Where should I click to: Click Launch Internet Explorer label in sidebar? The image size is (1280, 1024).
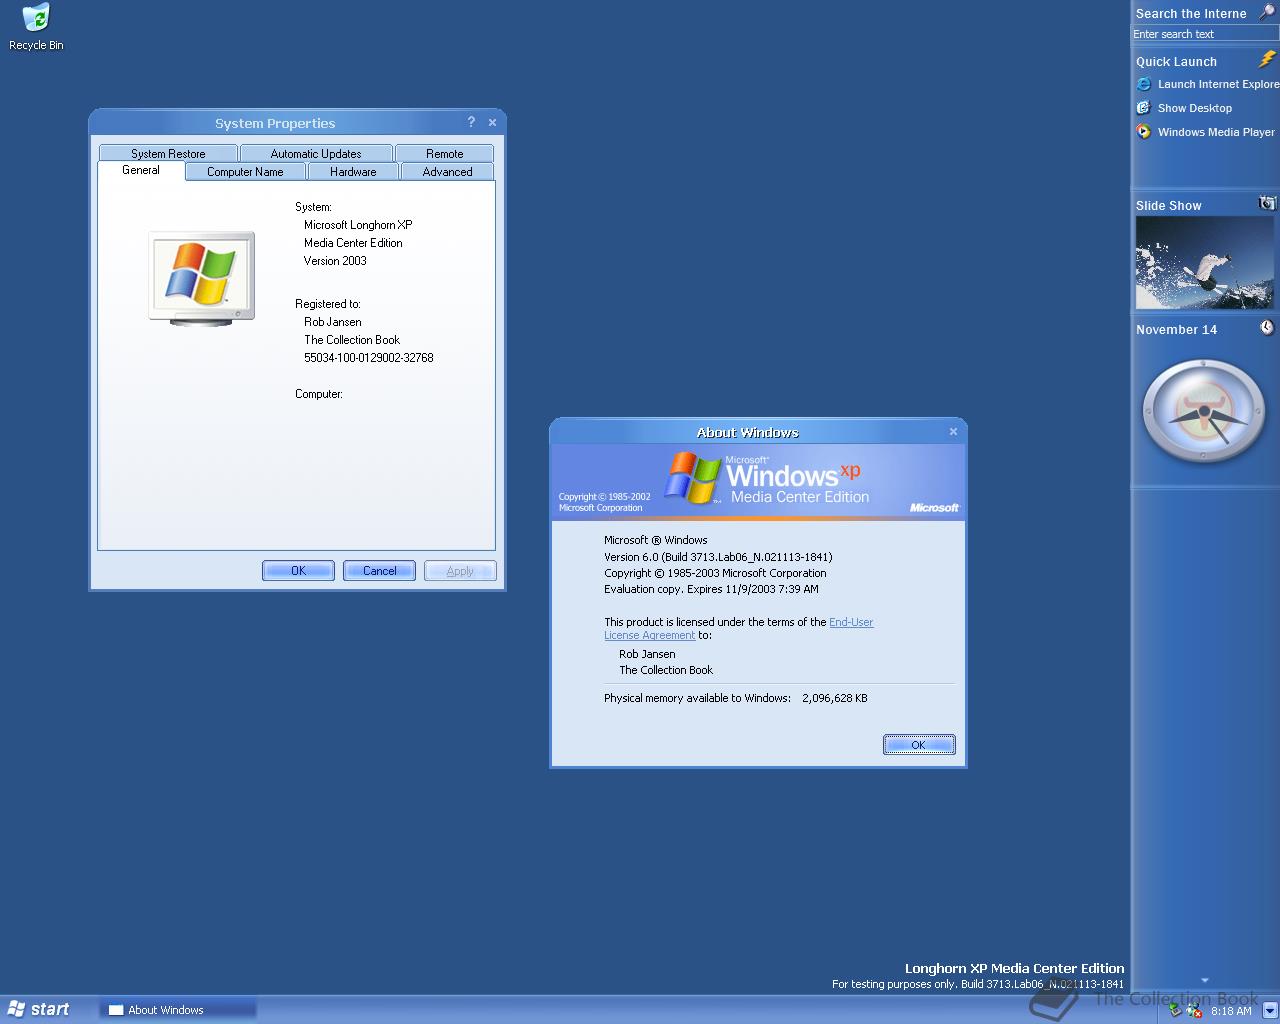pyautogui.click(x=1218, y=84)
